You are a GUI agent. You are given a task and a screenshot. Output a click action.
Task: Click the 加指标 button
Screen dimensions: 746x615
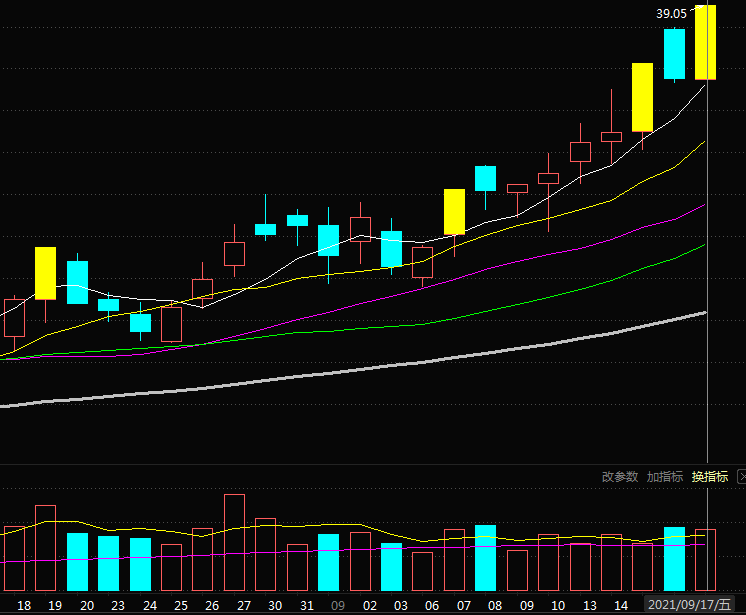[665, 477]
